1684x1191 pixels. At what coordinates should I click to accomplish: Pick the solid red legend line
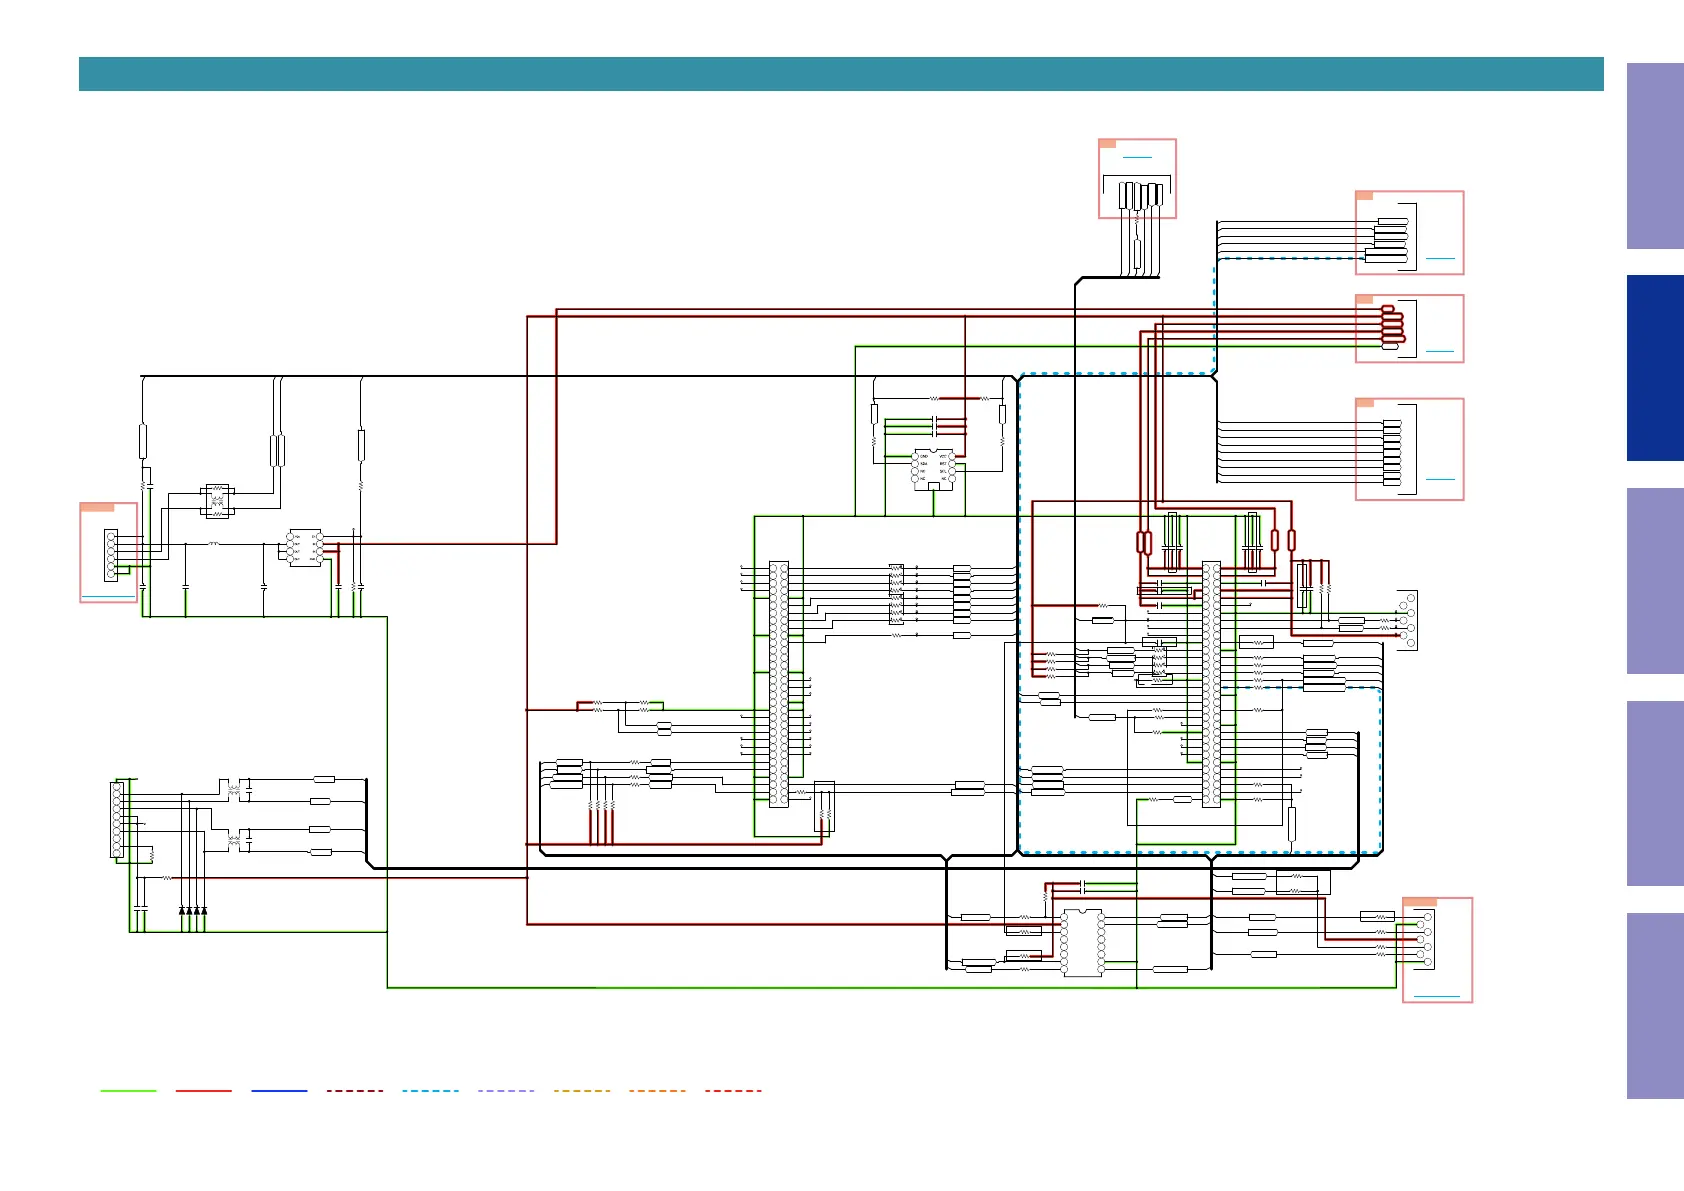tap(204, 1090)
